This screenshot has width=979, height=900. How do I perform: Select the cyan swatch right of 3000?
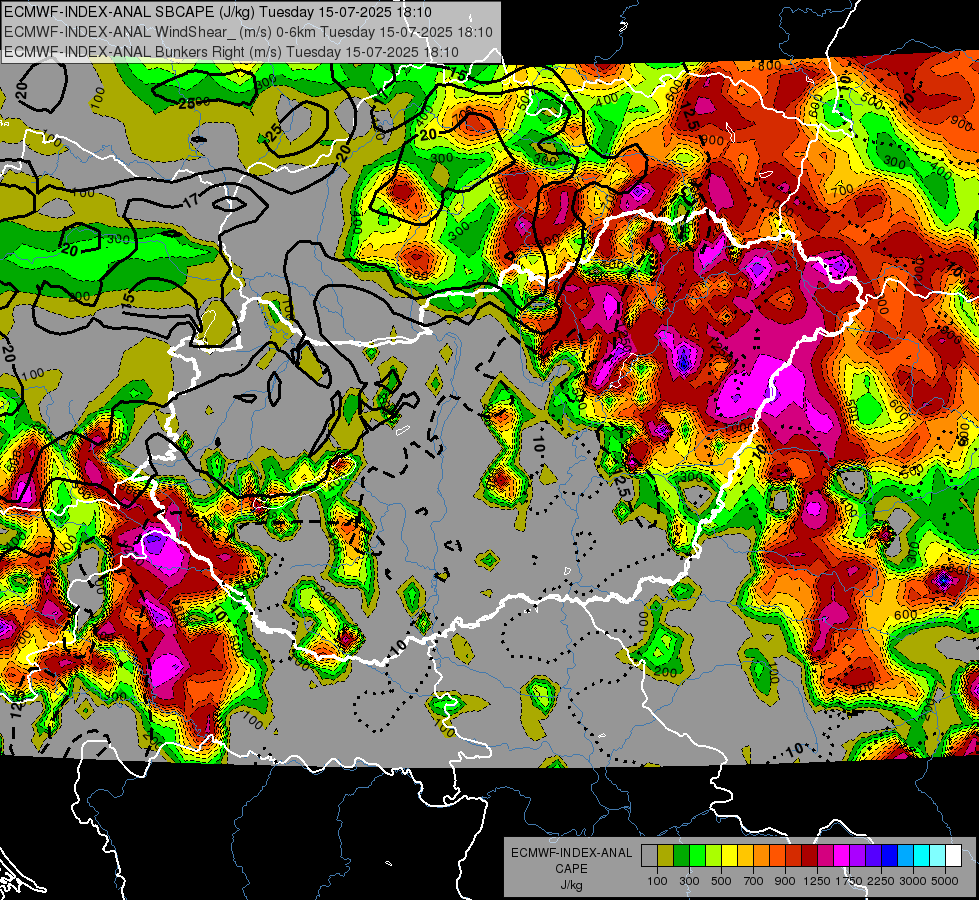(922, 855)
